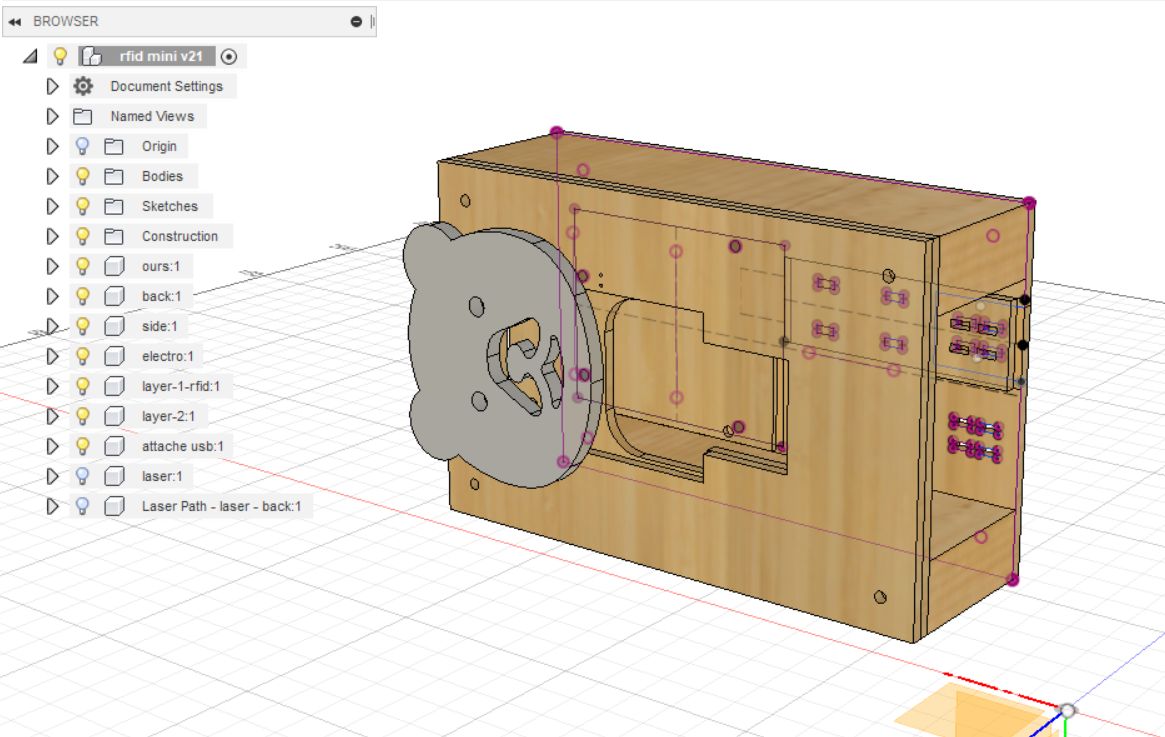Click the back:1 component icon
This screenshot has width=1165, height=737.
(114, 296)
